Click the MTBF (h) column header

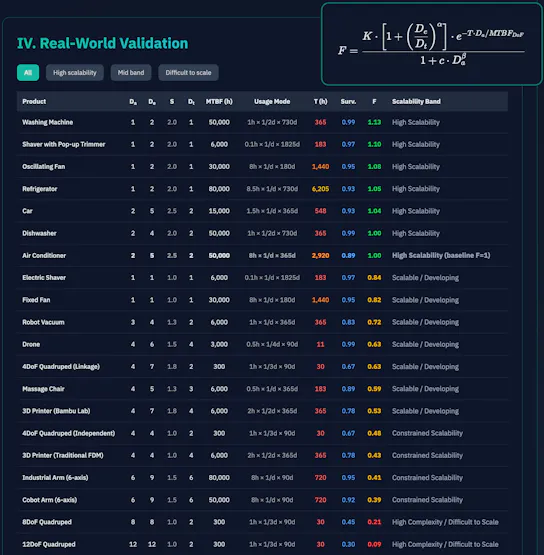click(x=219, y=102)
